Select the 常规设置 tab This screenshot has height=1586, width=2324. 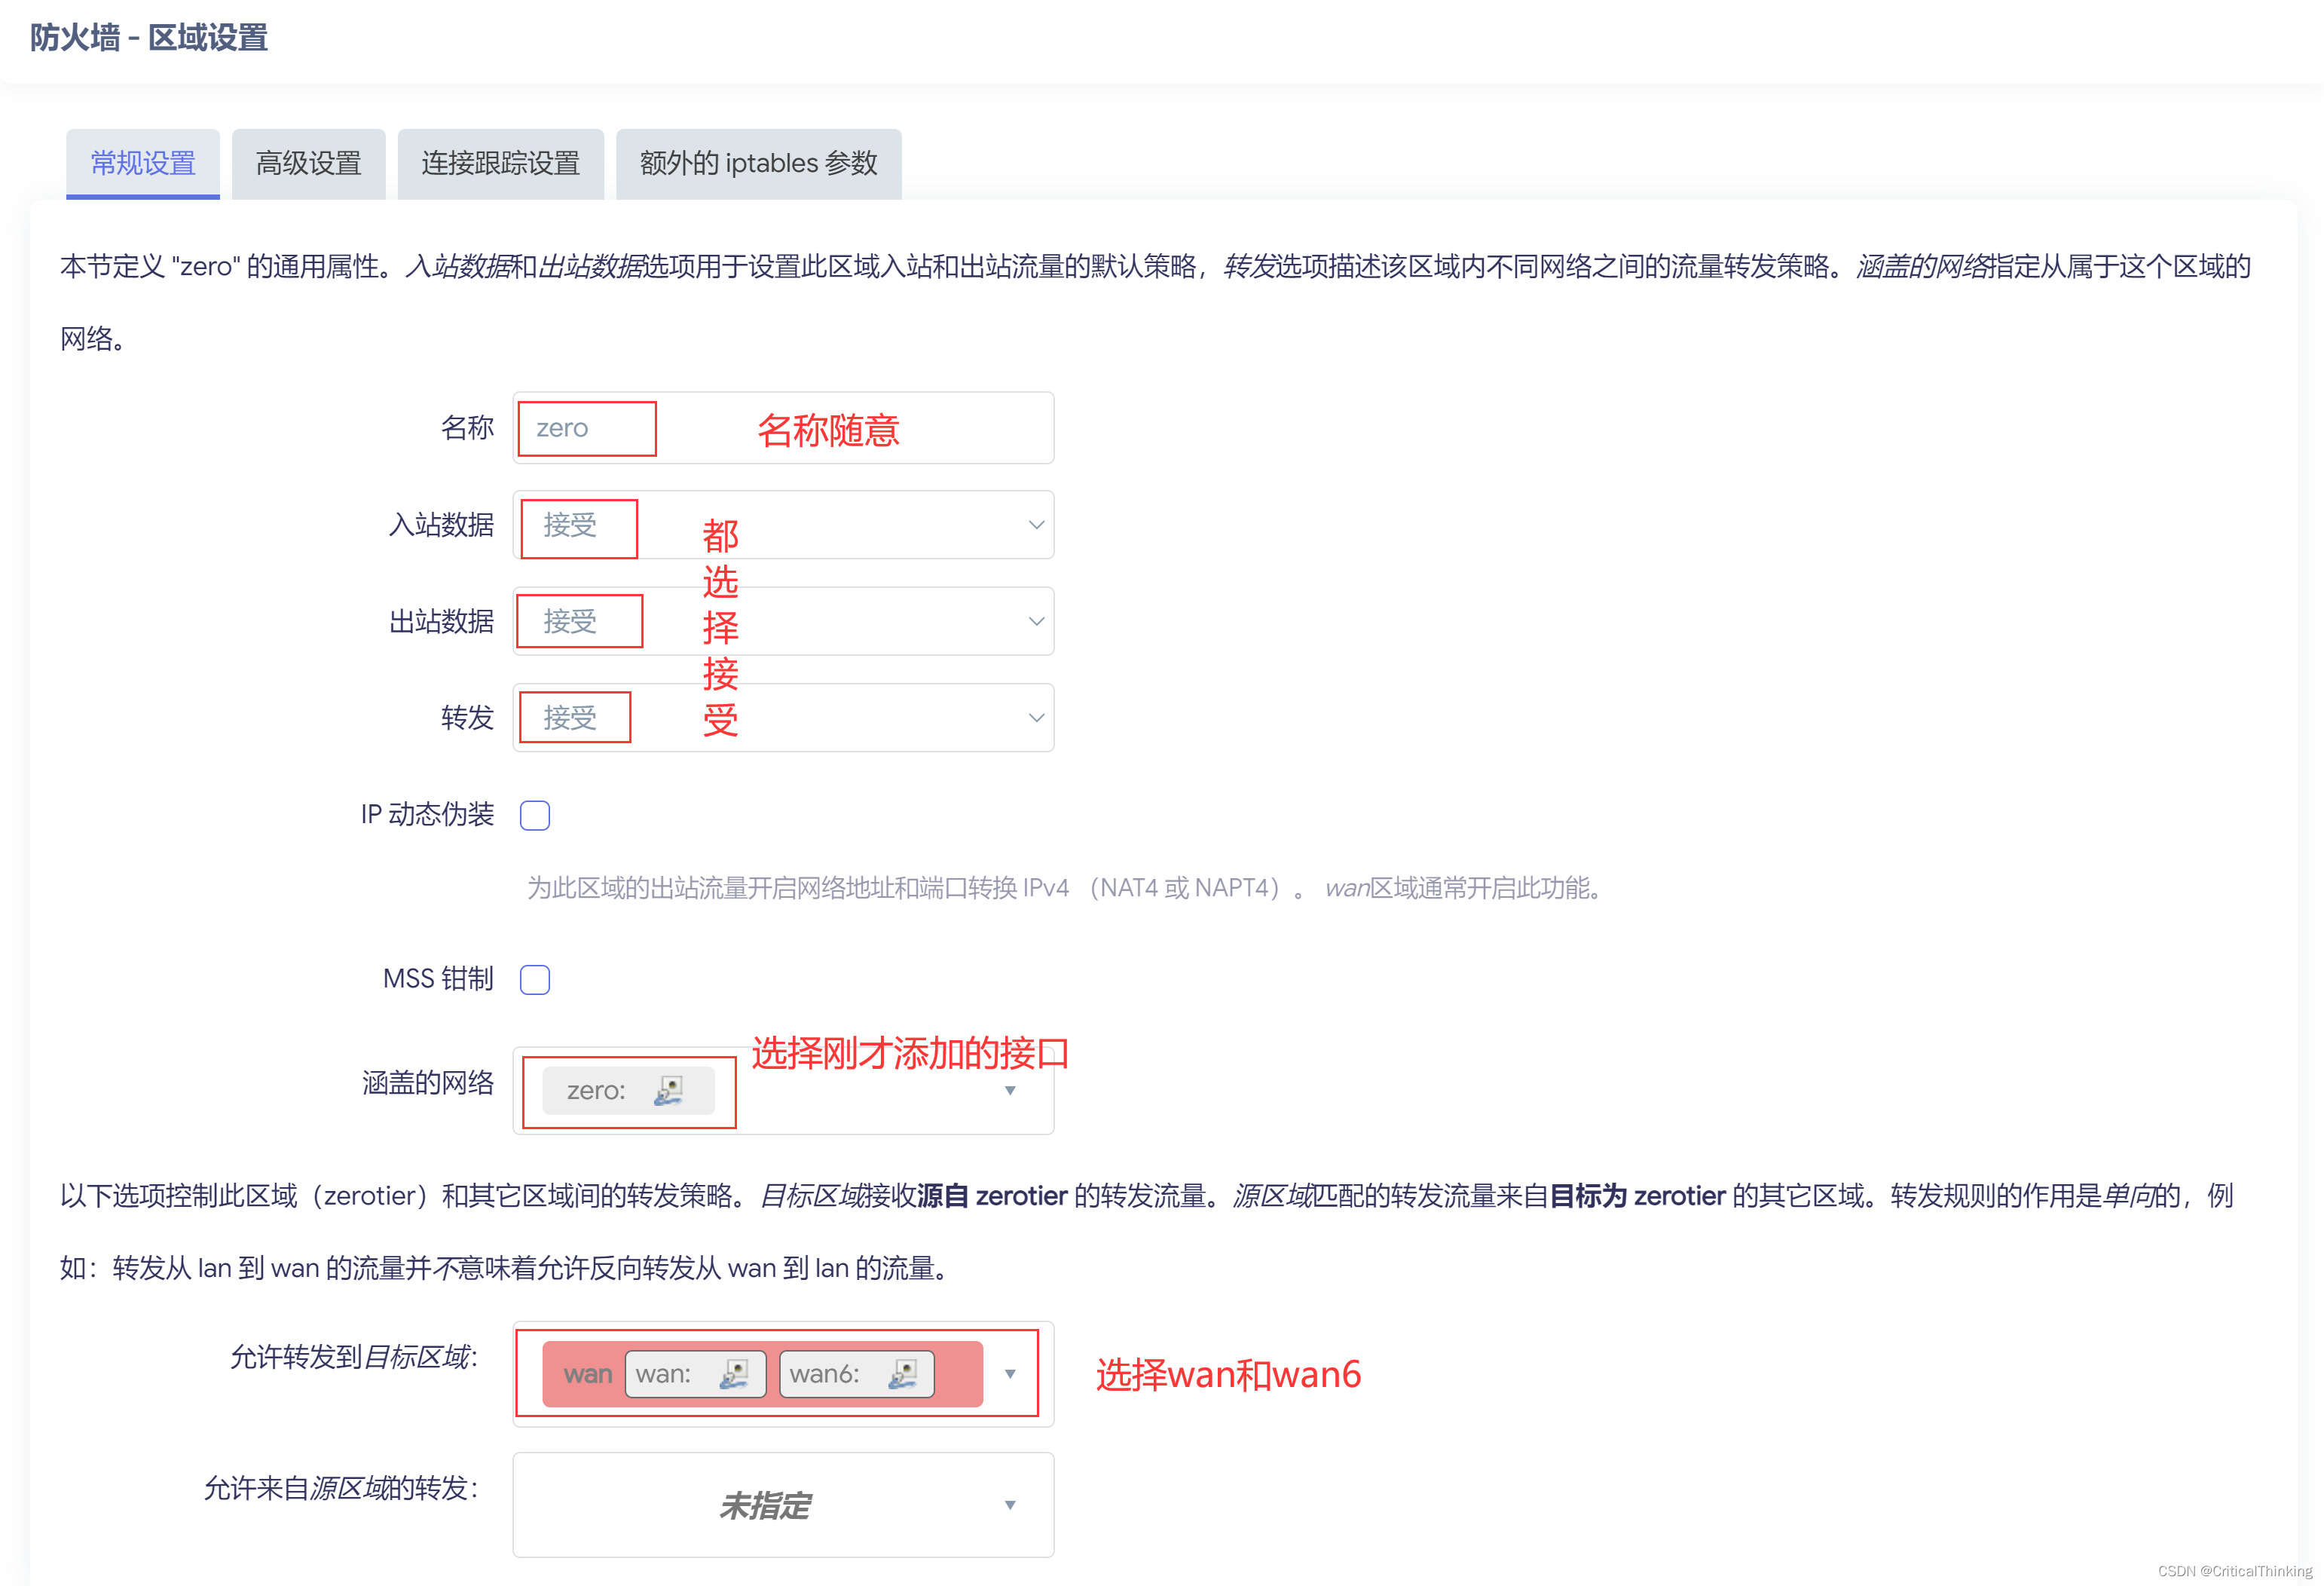143,163
